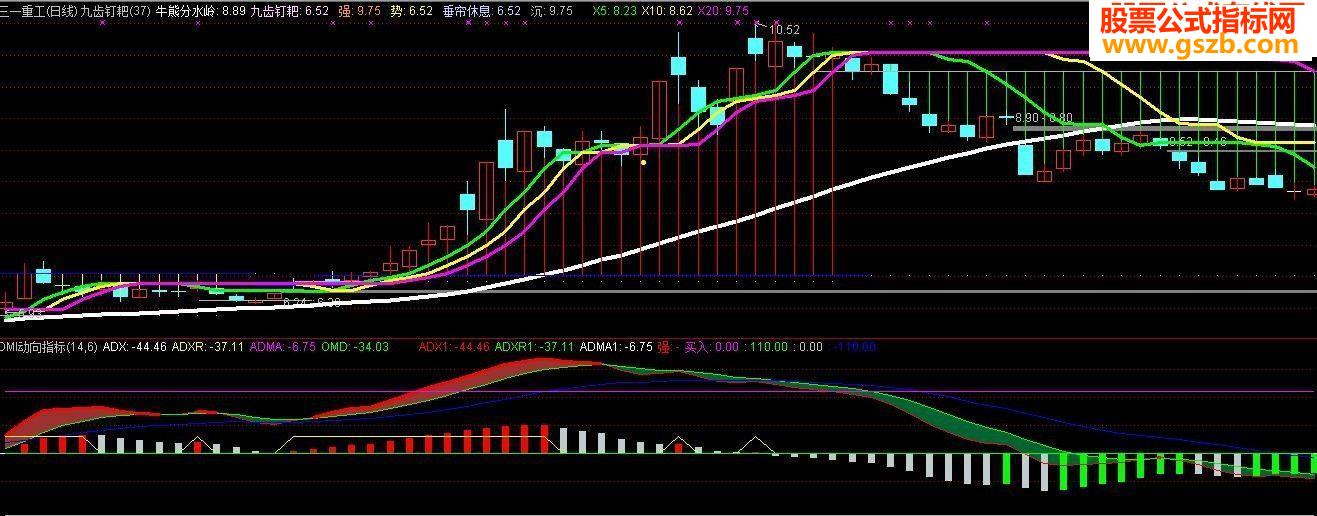Screen dimensions: 1317x516
Task: Click the X10: 8.62 label
Action: [666, 9]
